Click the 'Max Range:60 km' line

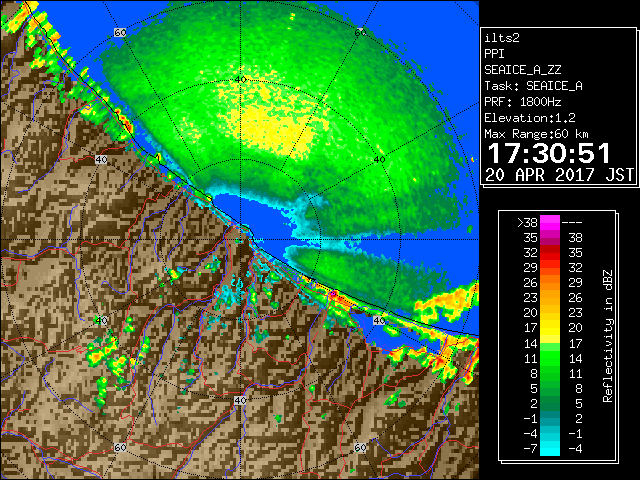[x=537, y=134]
